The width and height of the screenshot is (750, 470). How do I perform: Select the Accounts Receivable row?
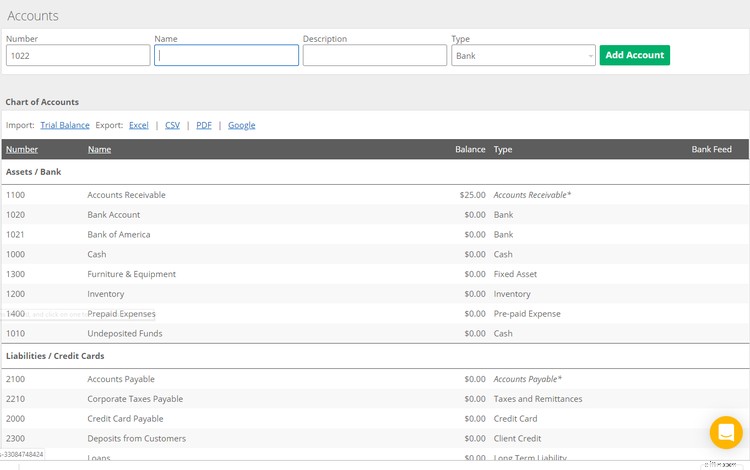click(126, 195)
